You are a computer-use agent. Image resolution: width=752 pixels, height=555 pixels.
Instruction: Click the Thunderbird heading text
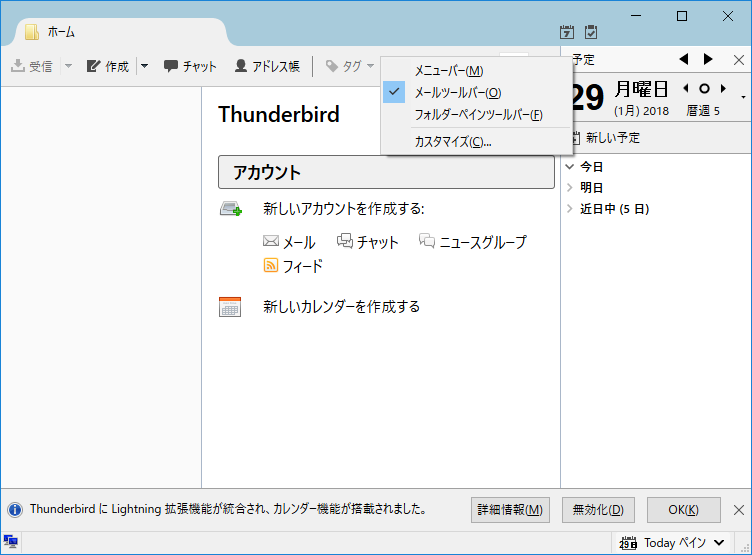(279, 115)
